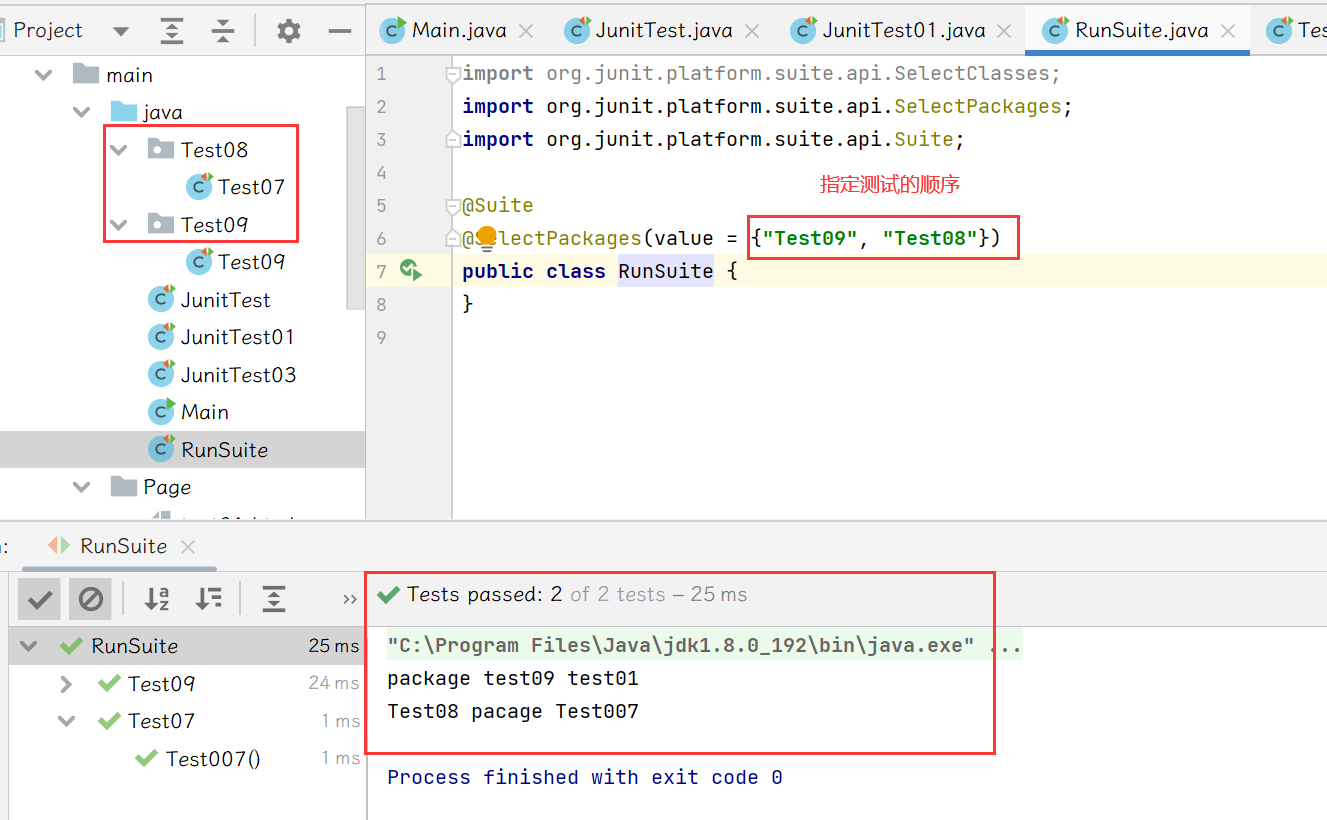
Task: Hide the Project tool window
Action: 340,31
